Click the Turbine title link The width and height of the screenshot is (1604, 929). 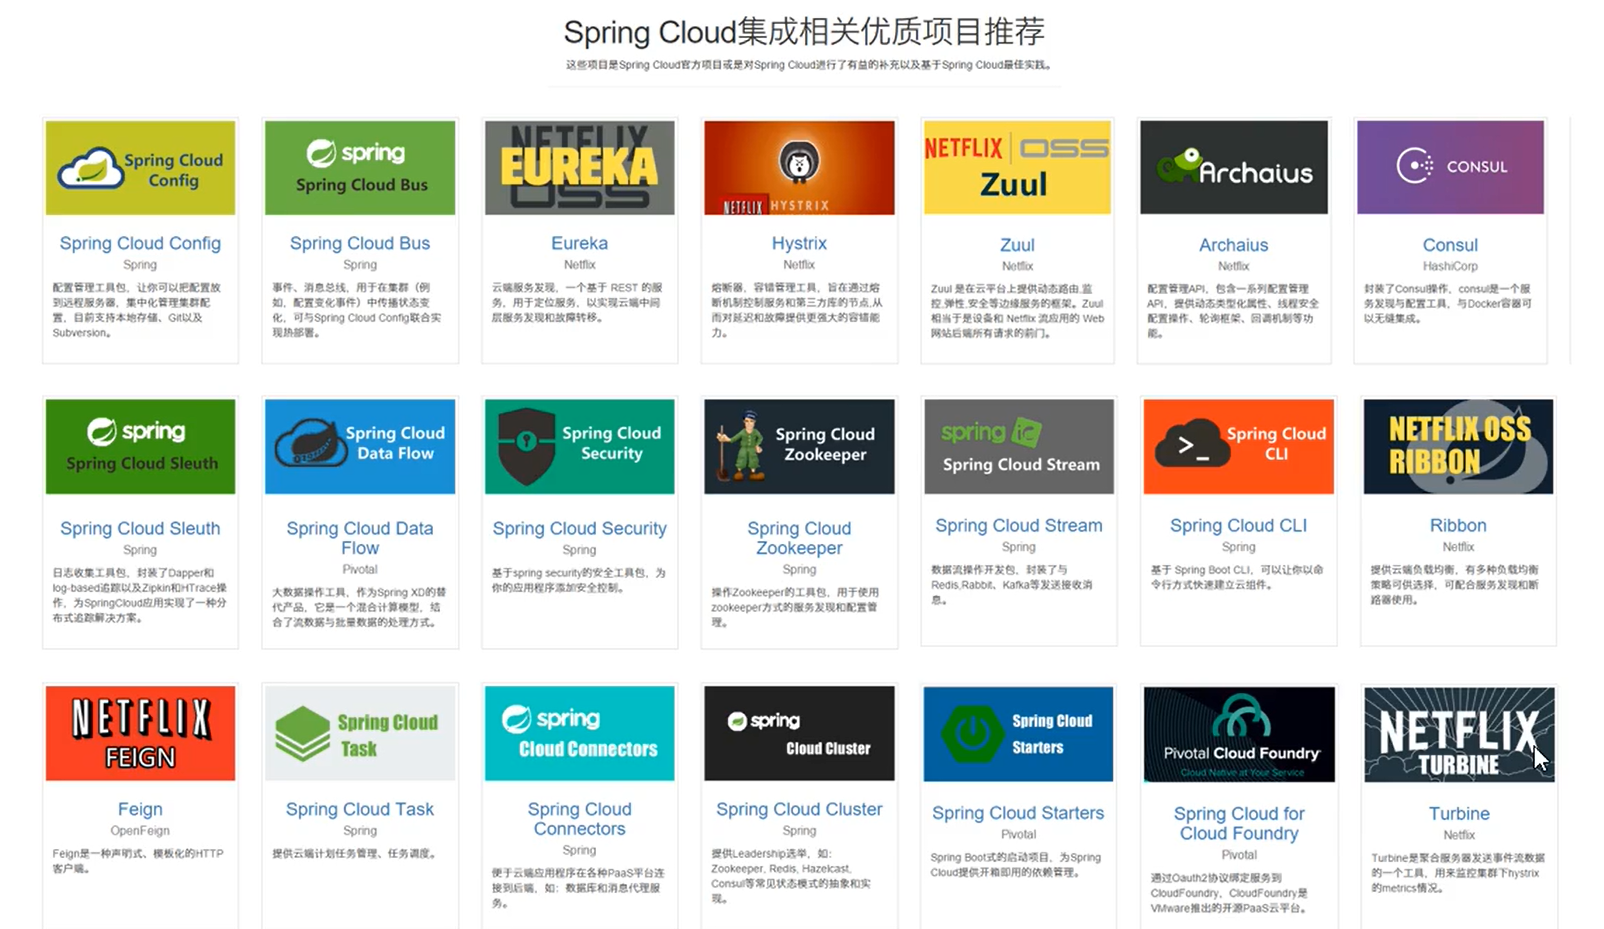(x=1459, y=813)
